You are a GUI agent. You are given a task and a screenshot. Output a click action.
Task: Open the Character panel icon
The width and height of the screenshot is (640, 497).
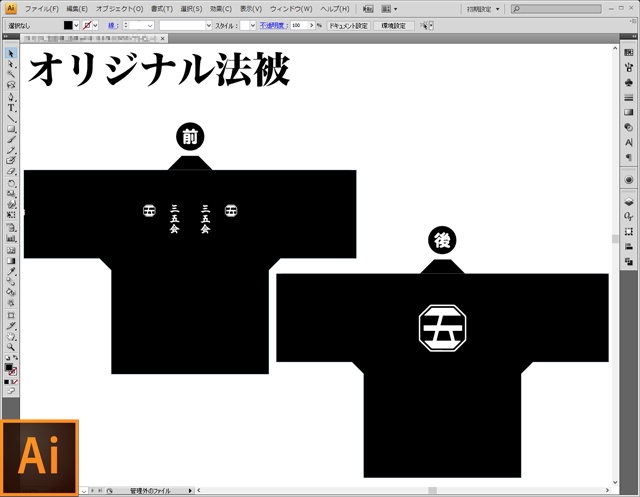(x=628, y=142)
